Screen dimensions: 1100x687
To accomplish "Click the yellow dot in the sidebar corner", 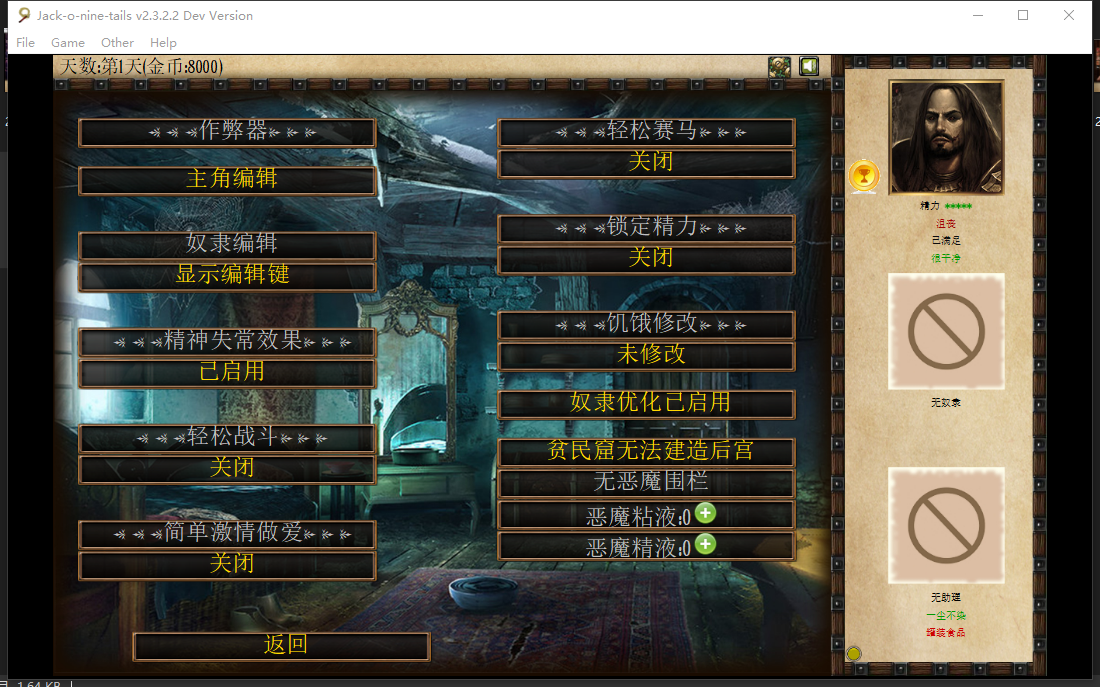I will [854, 653].
